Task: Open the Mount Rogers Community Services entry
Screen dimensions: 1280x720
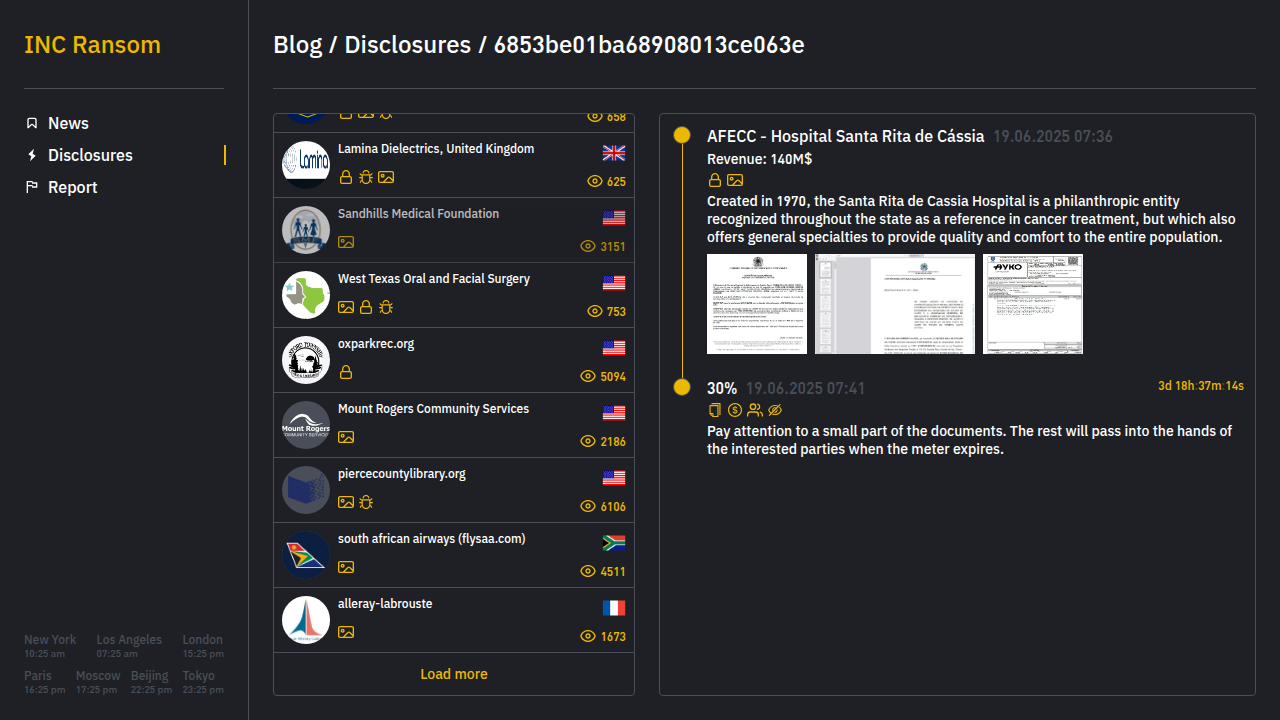Action: [x=433, y=409]
